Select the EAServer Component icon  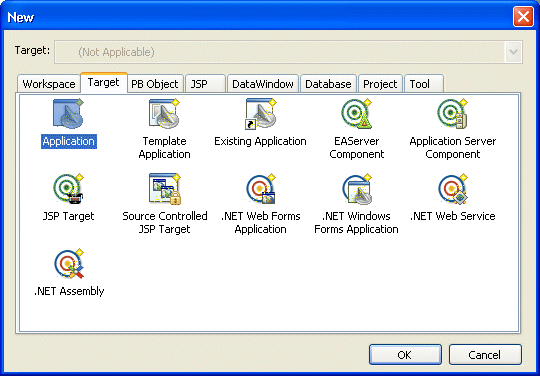coord(356,114)
